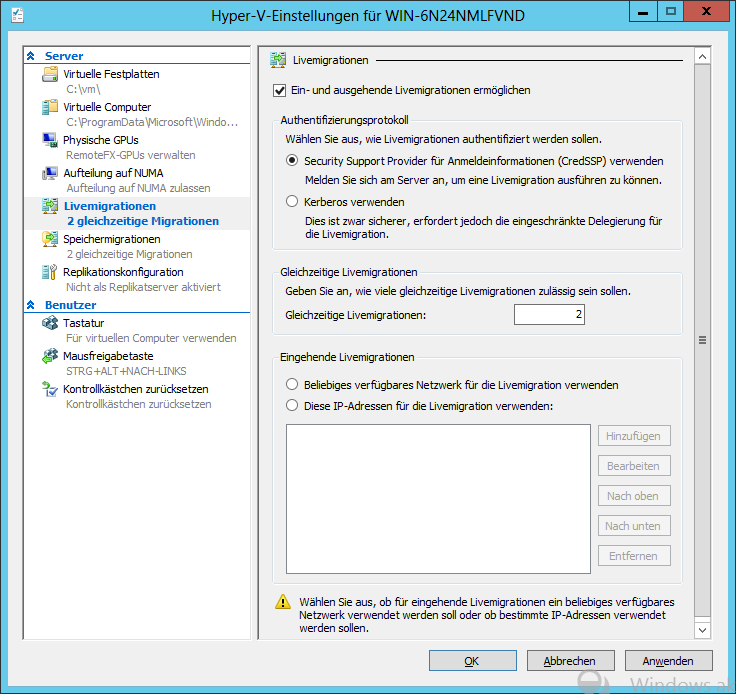
Task: Click the Tastatur keyboard icon
Action: (x=50, y=324)
